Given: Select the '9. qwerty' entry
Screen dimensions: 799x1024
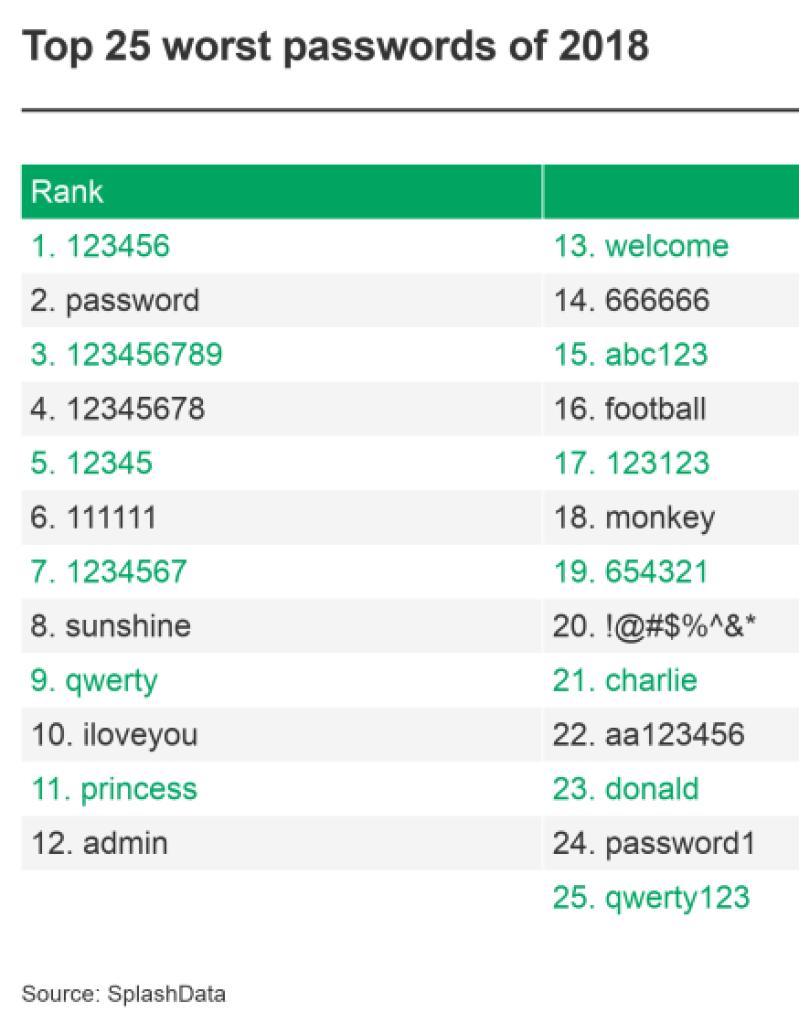Looking at the screenshot, I should pos(94,681).
